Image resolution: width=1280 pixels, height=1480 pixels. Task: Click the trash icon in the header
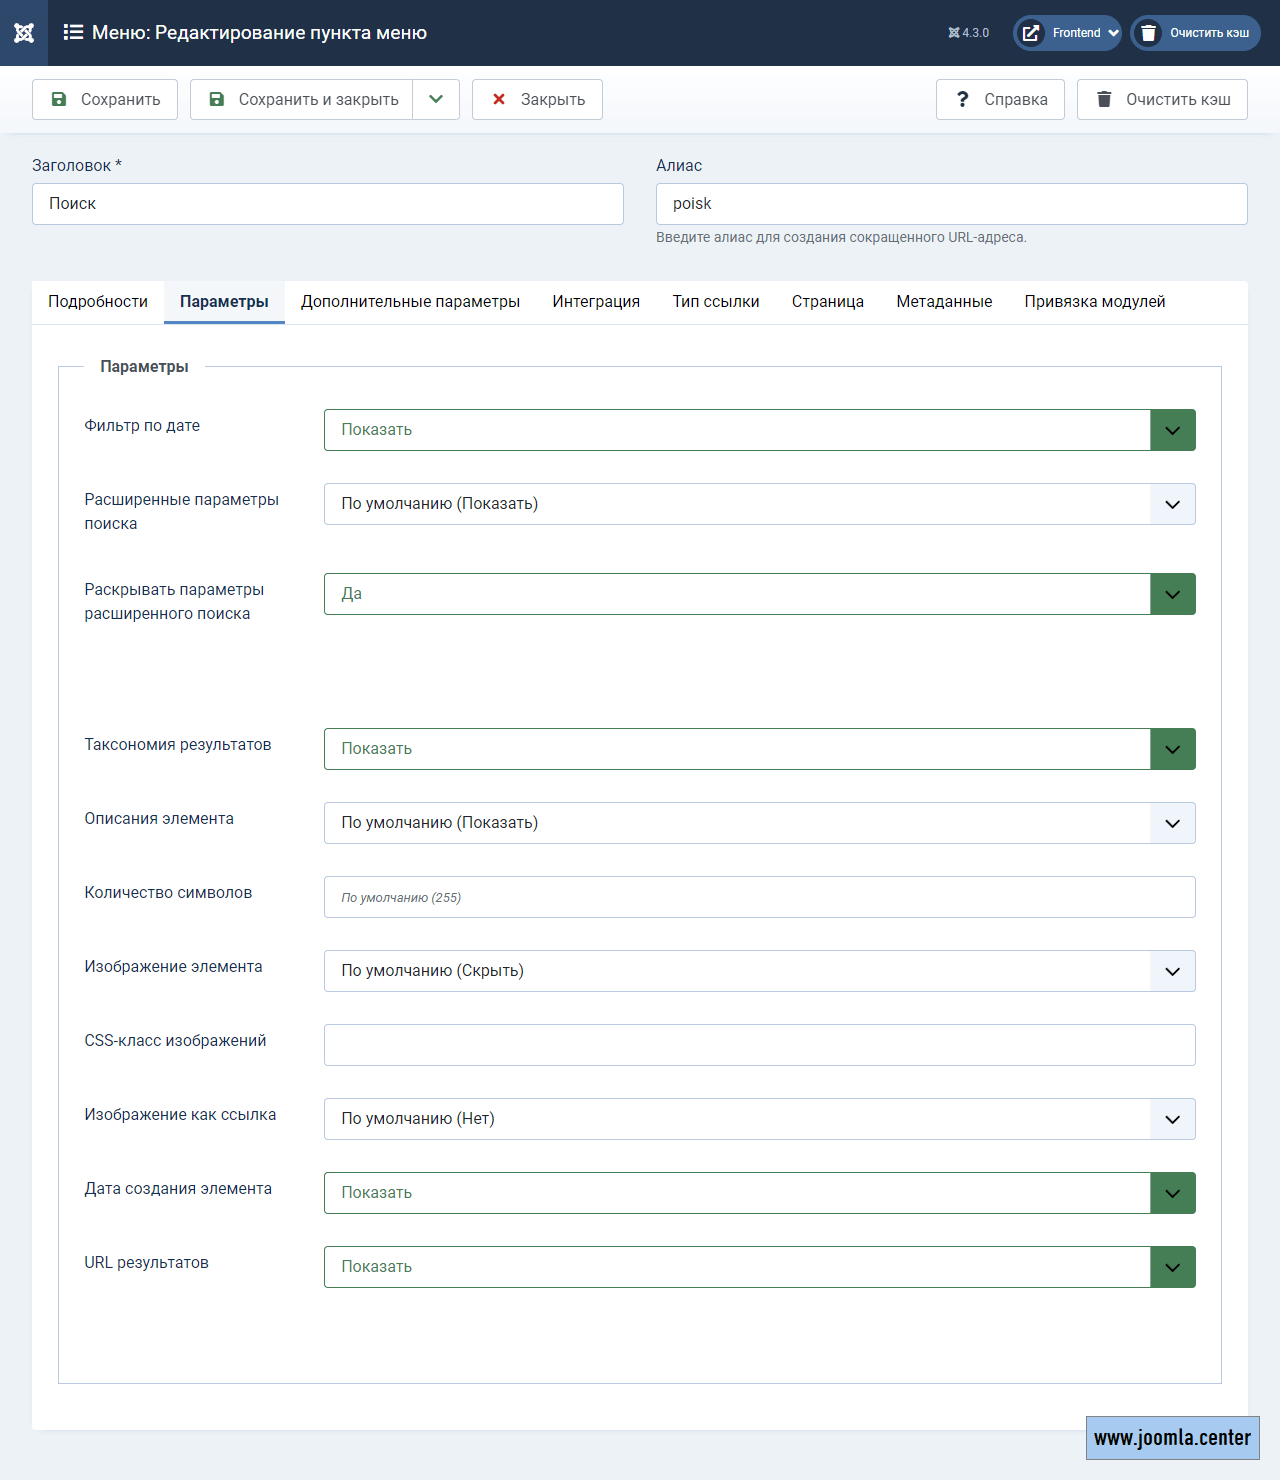[1149, 33]
